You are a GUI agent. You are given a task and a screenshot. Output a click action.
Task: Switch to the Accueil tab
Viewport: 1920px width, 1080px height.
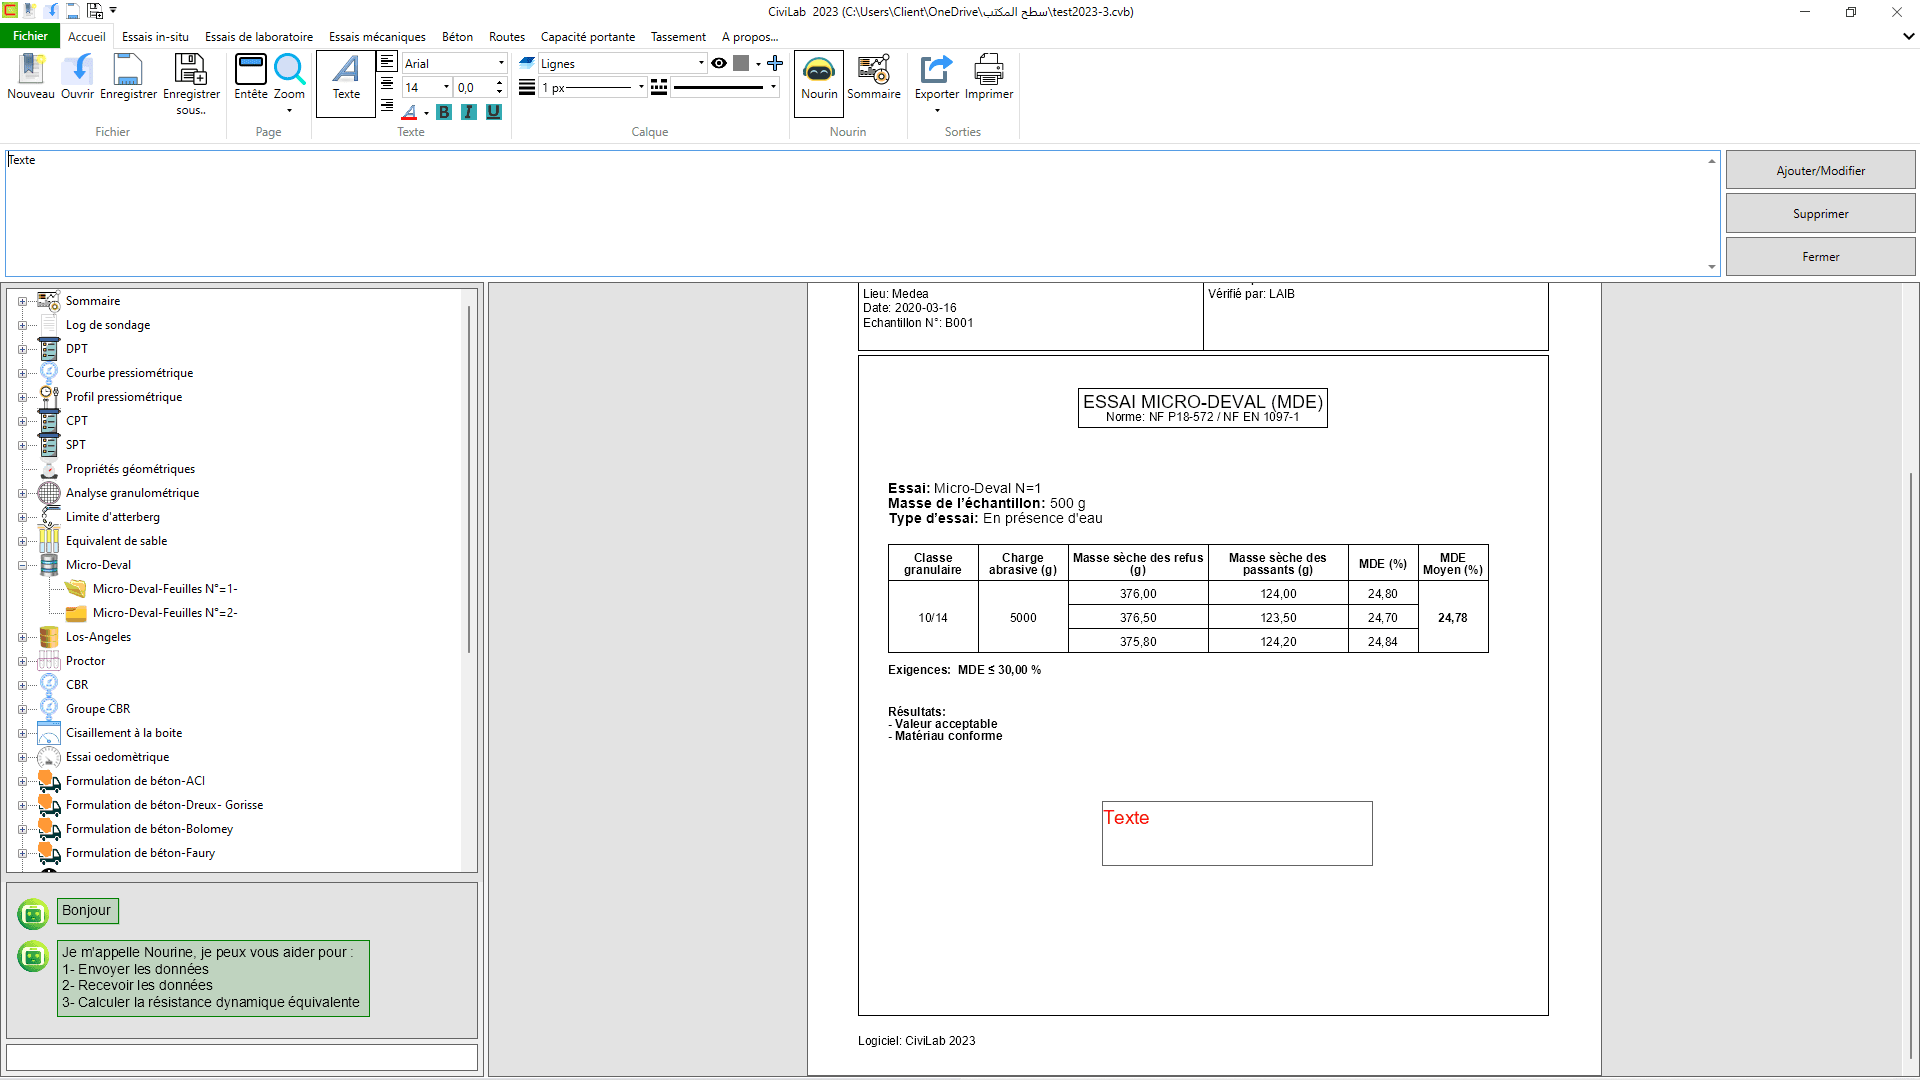(x=87, y=37)
